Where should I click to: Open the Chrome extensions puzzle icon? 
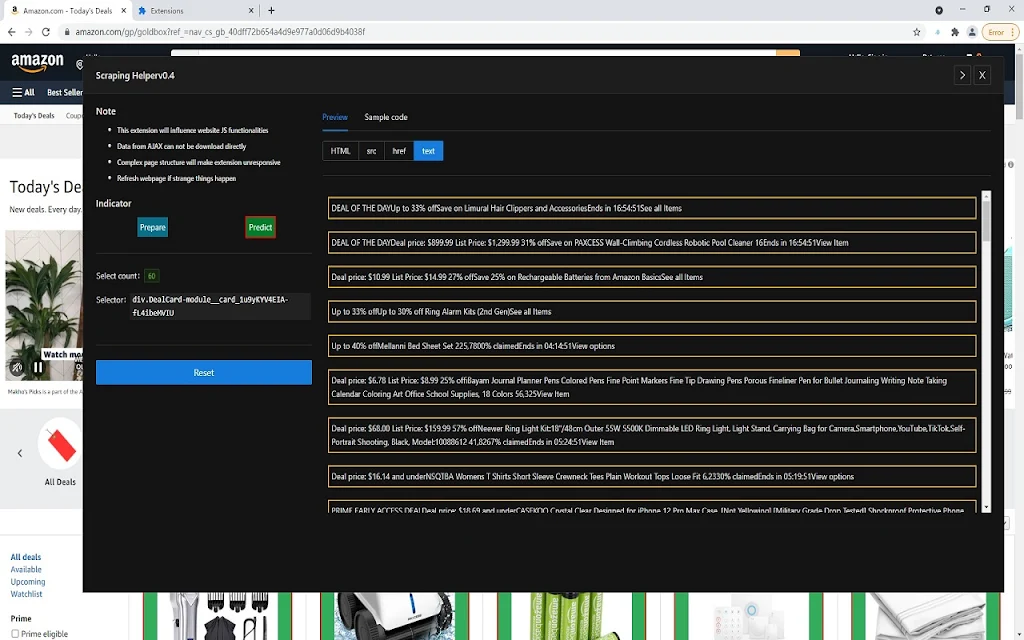pyautogui.click(x=955, y=32)
